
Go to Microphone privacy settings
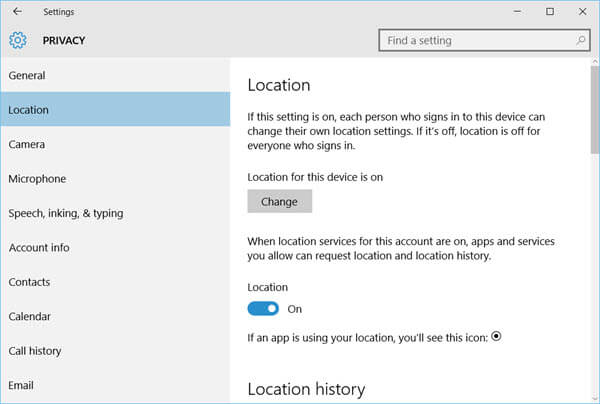click(x=115, y=179)
